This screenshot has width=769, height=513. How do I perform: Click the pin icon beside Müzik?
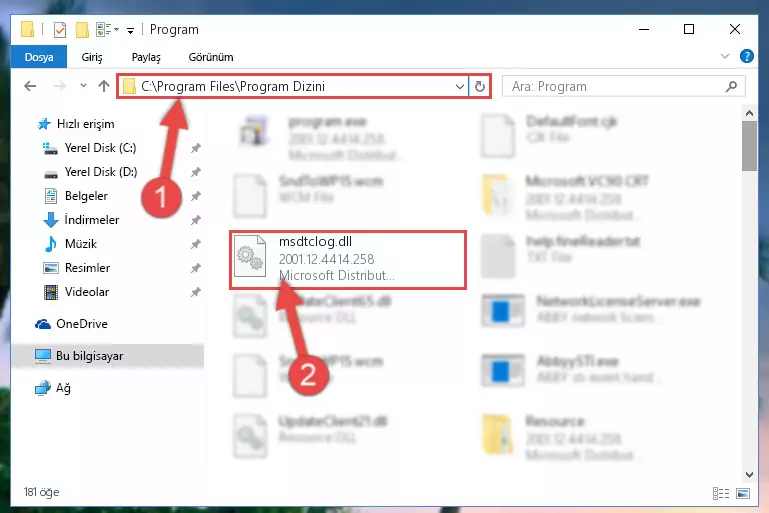(196, 244)
